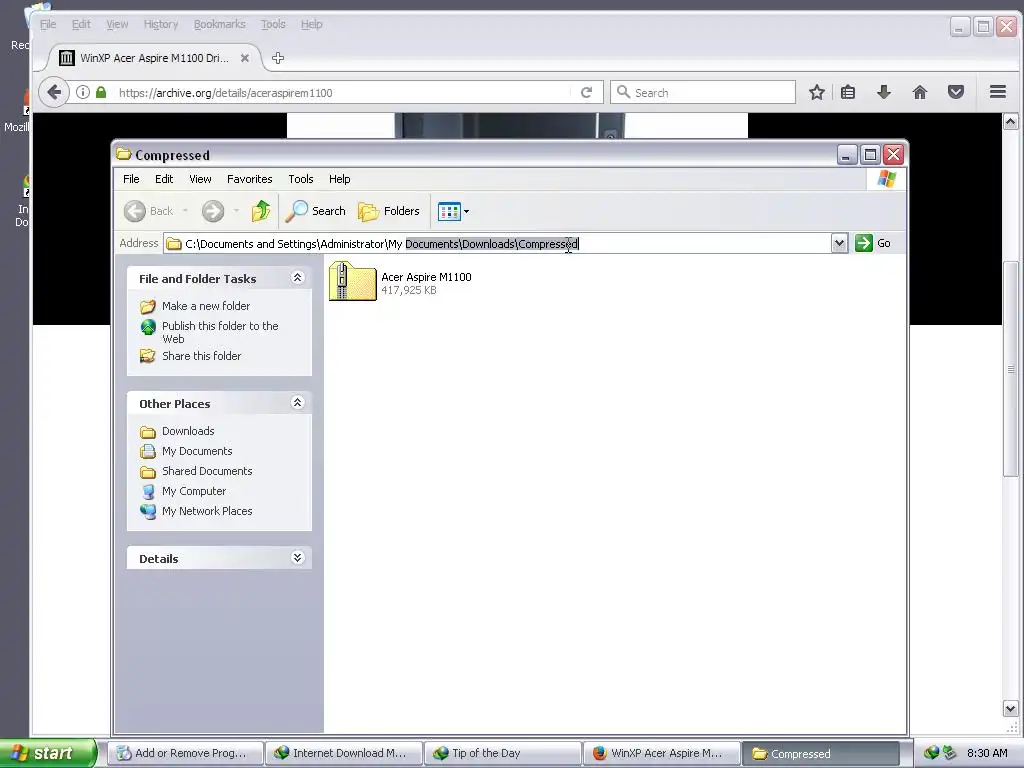
Task: Open Explorer's Tools menu
Action: click(301, 179)
